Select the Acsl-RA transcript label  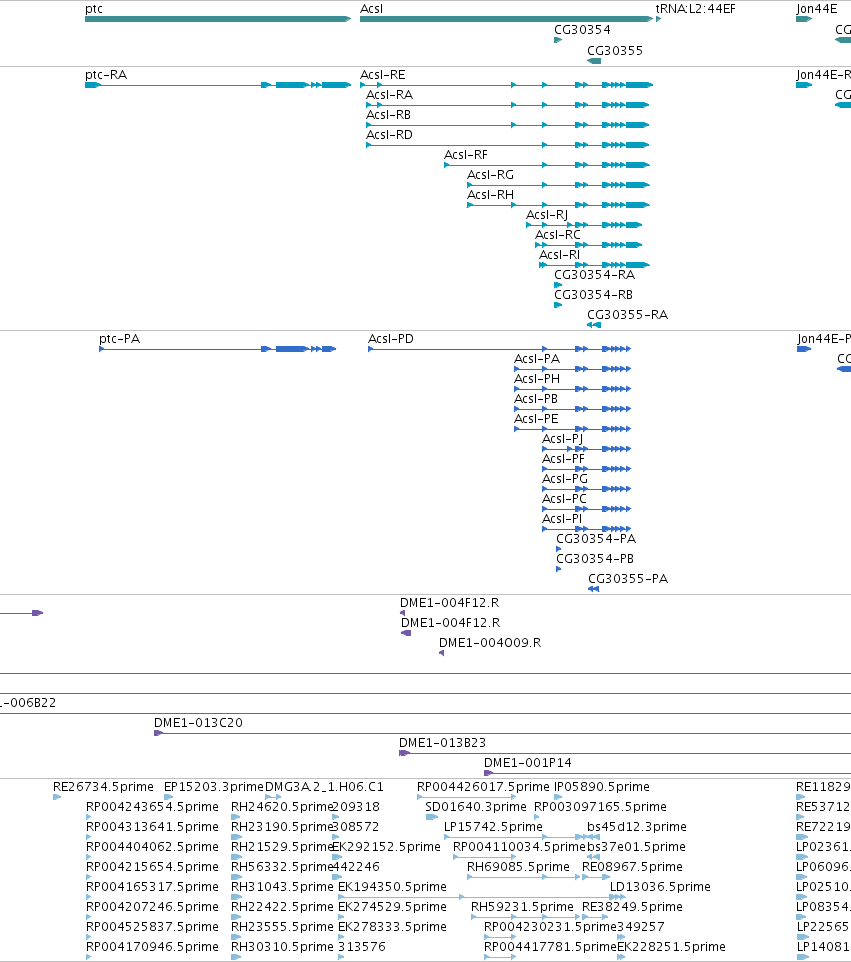389,94
